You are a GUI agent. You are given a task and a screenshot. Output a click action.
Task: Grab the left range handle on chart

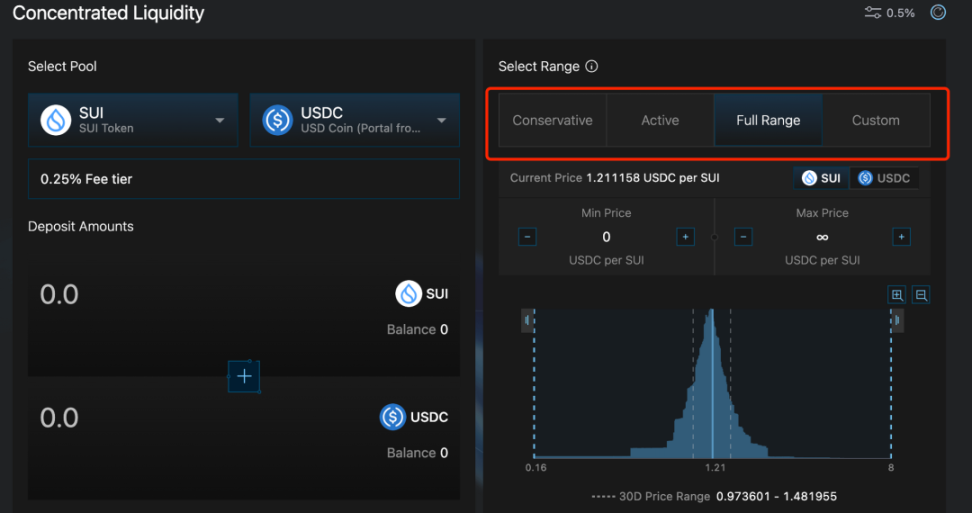528,320
